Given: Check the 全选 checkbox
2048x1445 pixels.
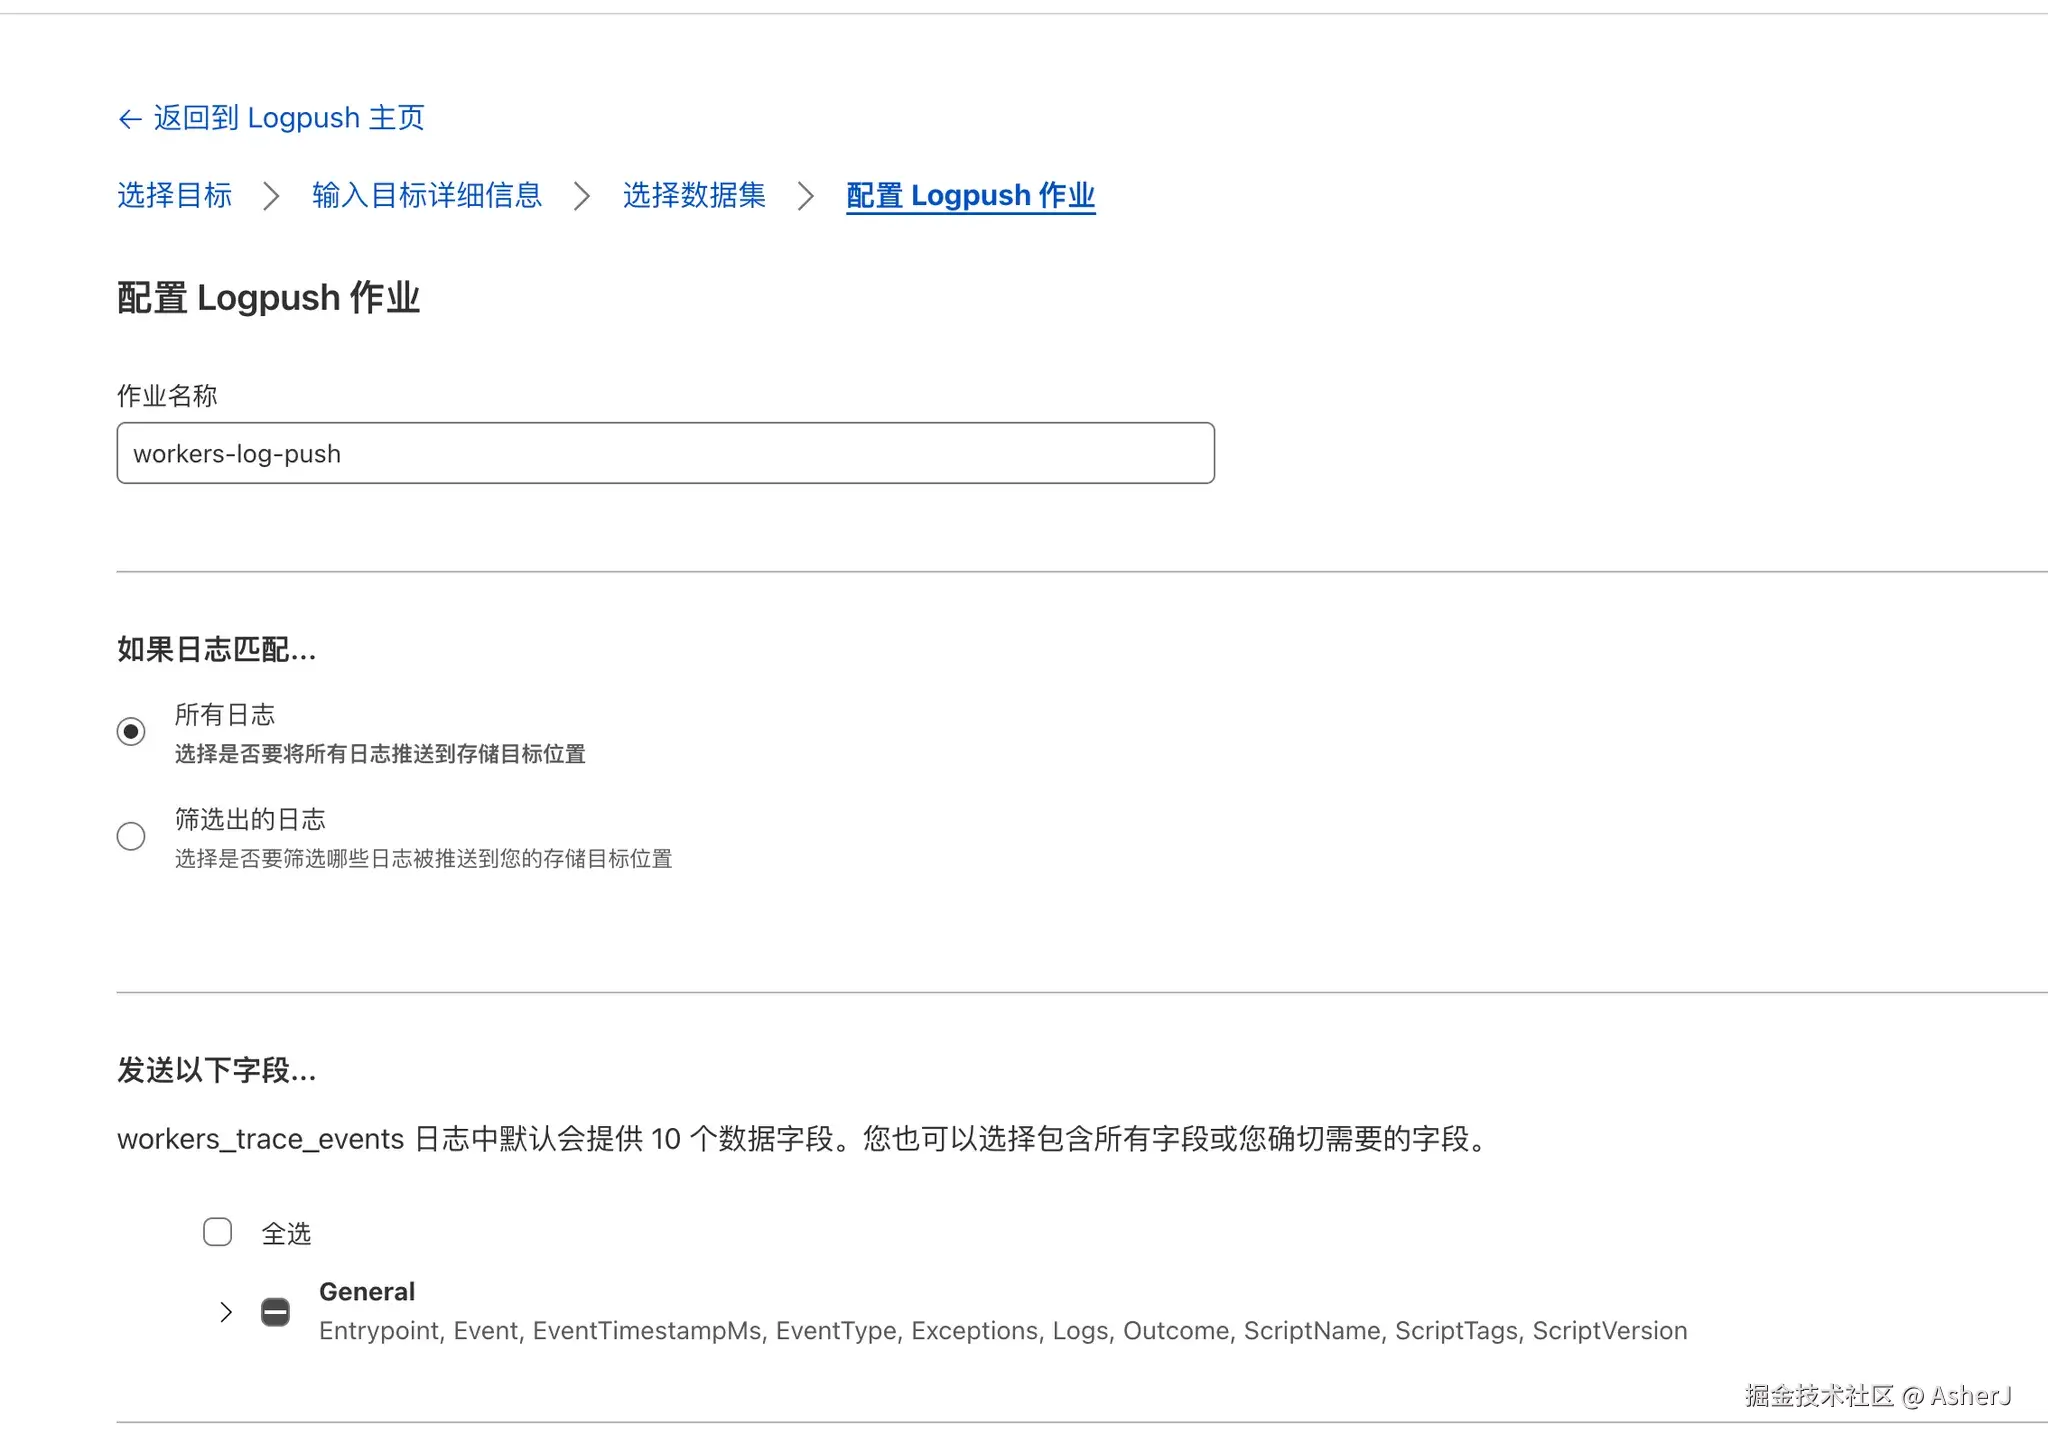Looking at the screenshot, I should 218,1232.
